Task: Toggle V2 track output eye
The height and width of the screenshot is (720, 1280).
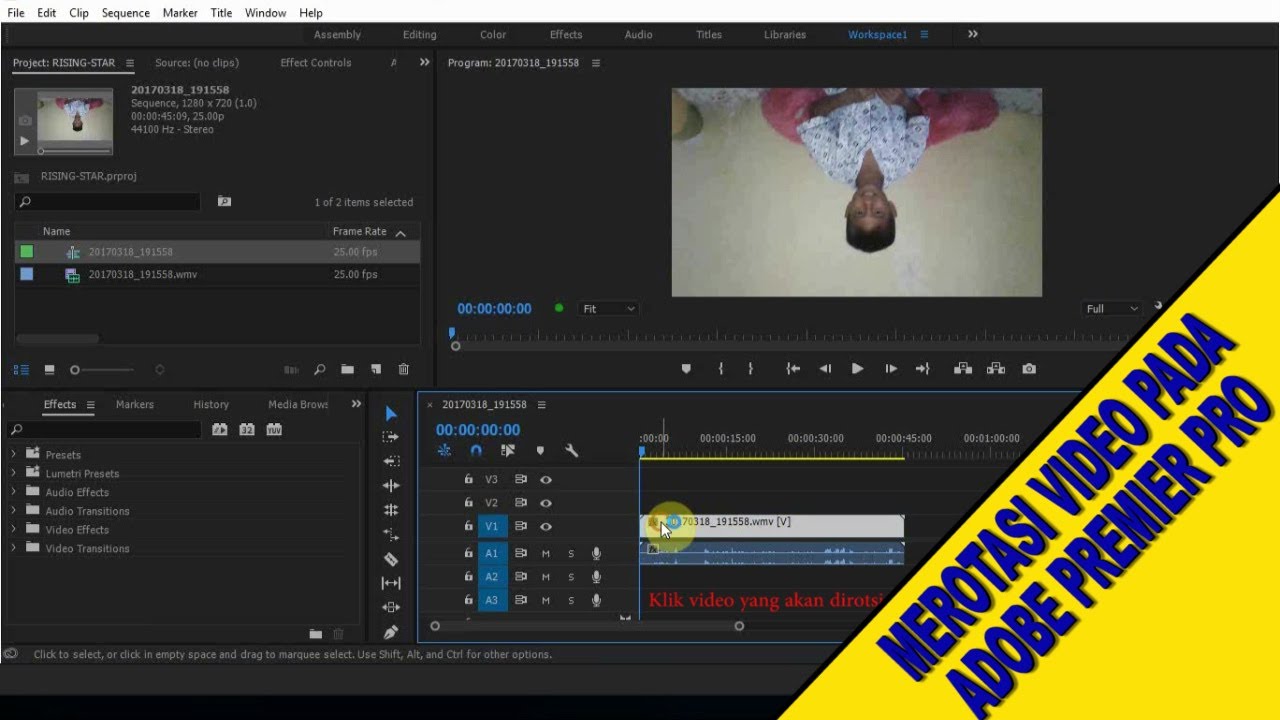Action: click(546, 503)
